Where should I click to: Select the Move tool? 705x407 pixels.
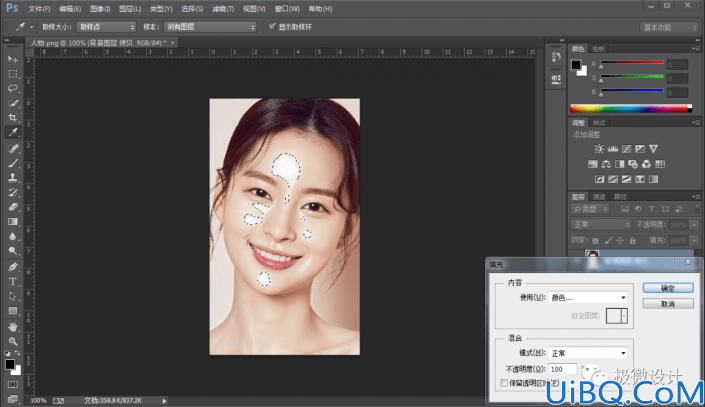point(13,59)
